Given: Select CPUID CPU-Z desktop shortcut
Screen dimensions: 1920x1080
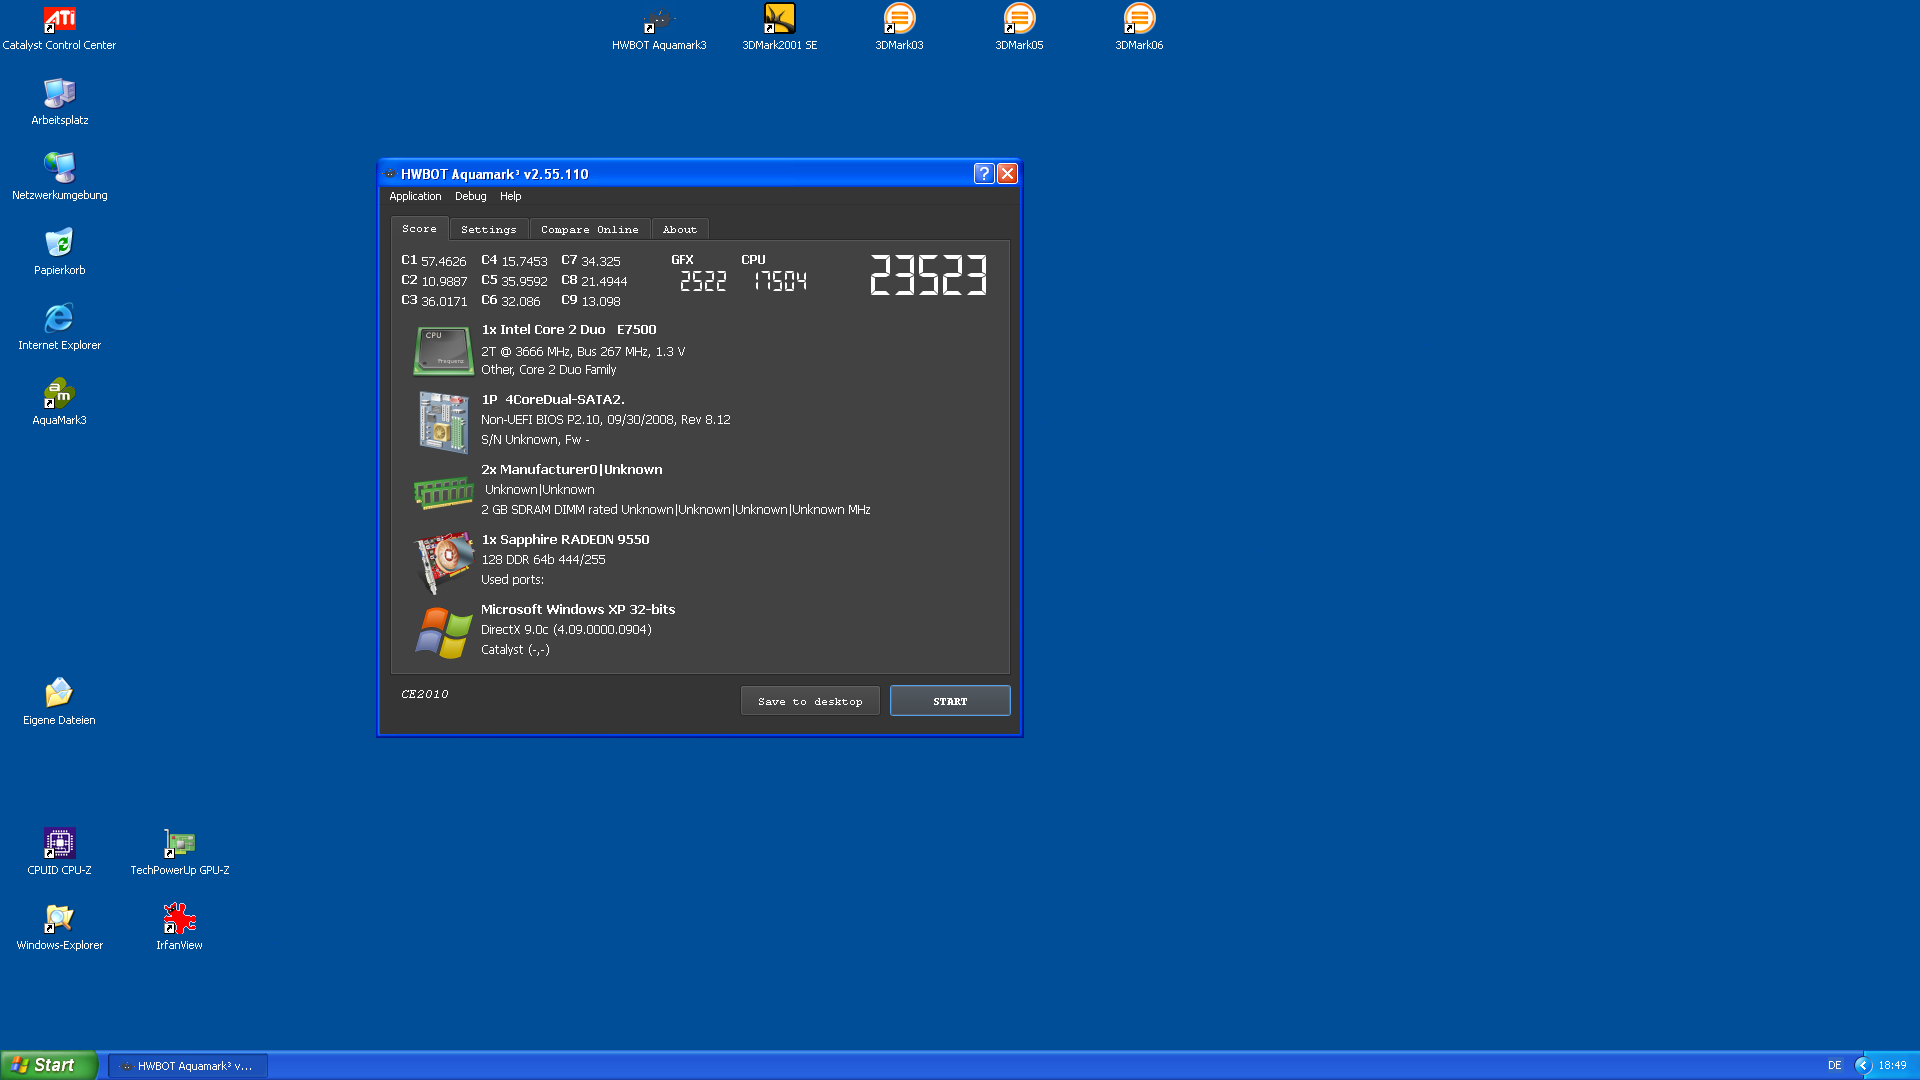Looking at the screenshot, I should [59, 852].
